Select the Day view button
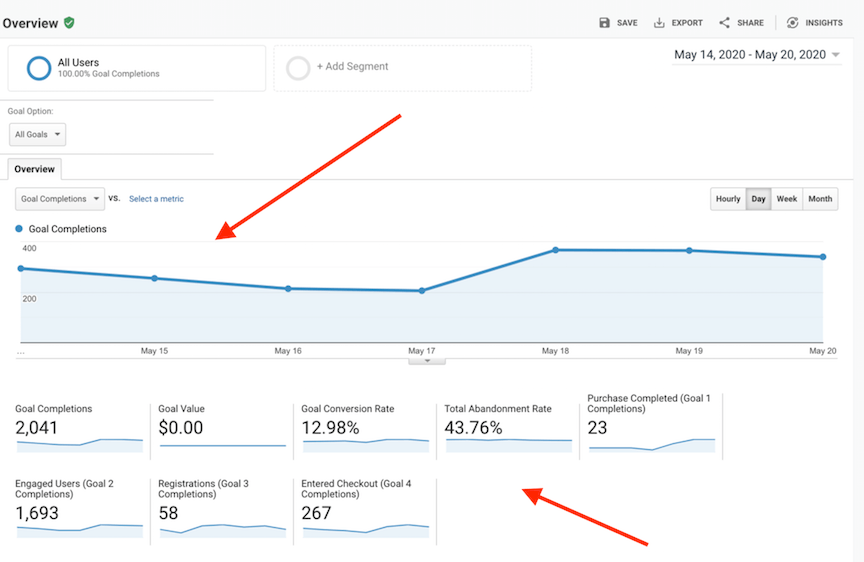 click(x=759, y=199)
